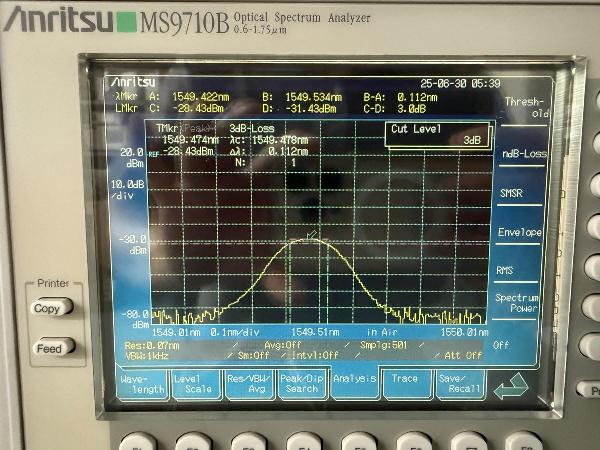Click the Res:0.07nm setting
The width and height of the screenshot is (600, 450).
(x=152, y=346)
